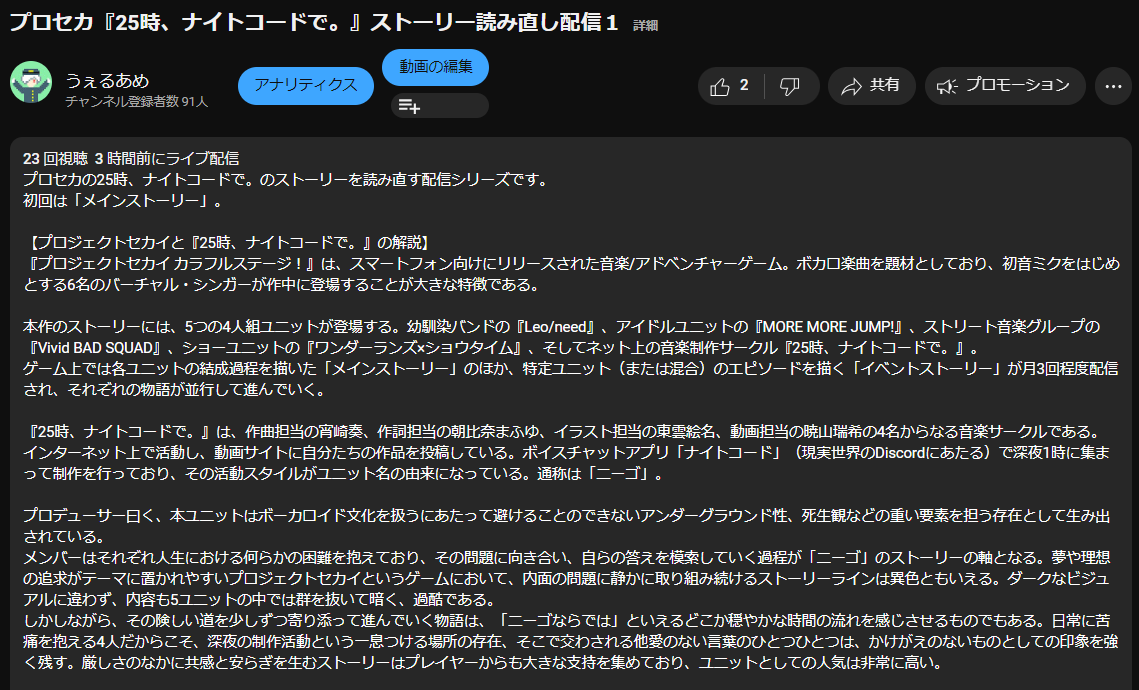Click the チャンネル登録者数 91人 text

137,102
